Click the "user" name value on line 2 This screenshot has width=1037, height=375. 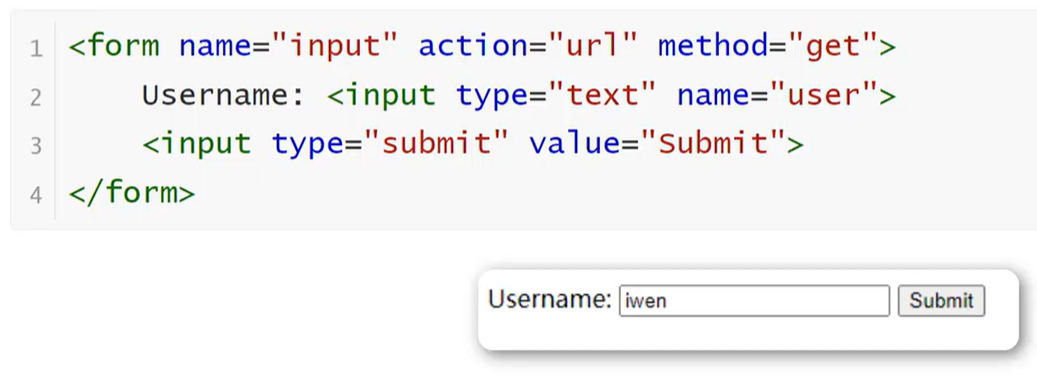pyautogui.click(x=823, y=96)
